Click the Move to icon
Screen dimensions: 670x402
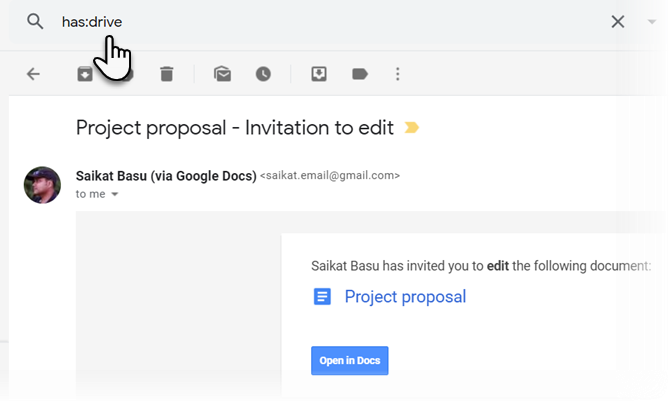tap(318, 74)
